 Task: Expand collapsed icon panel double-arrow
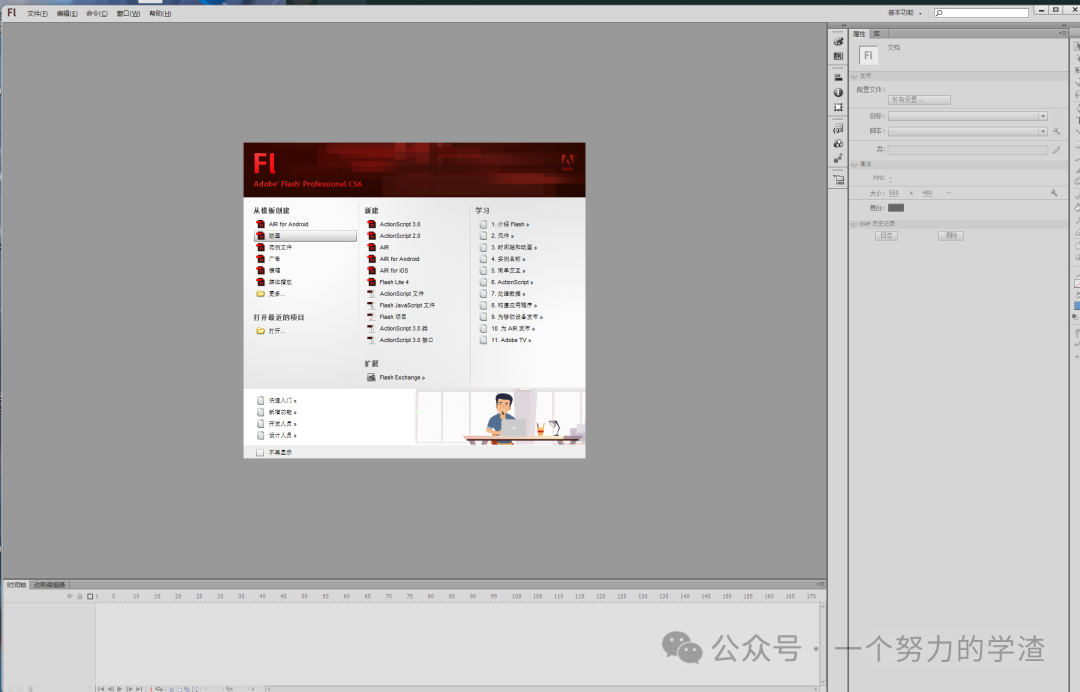842,27
